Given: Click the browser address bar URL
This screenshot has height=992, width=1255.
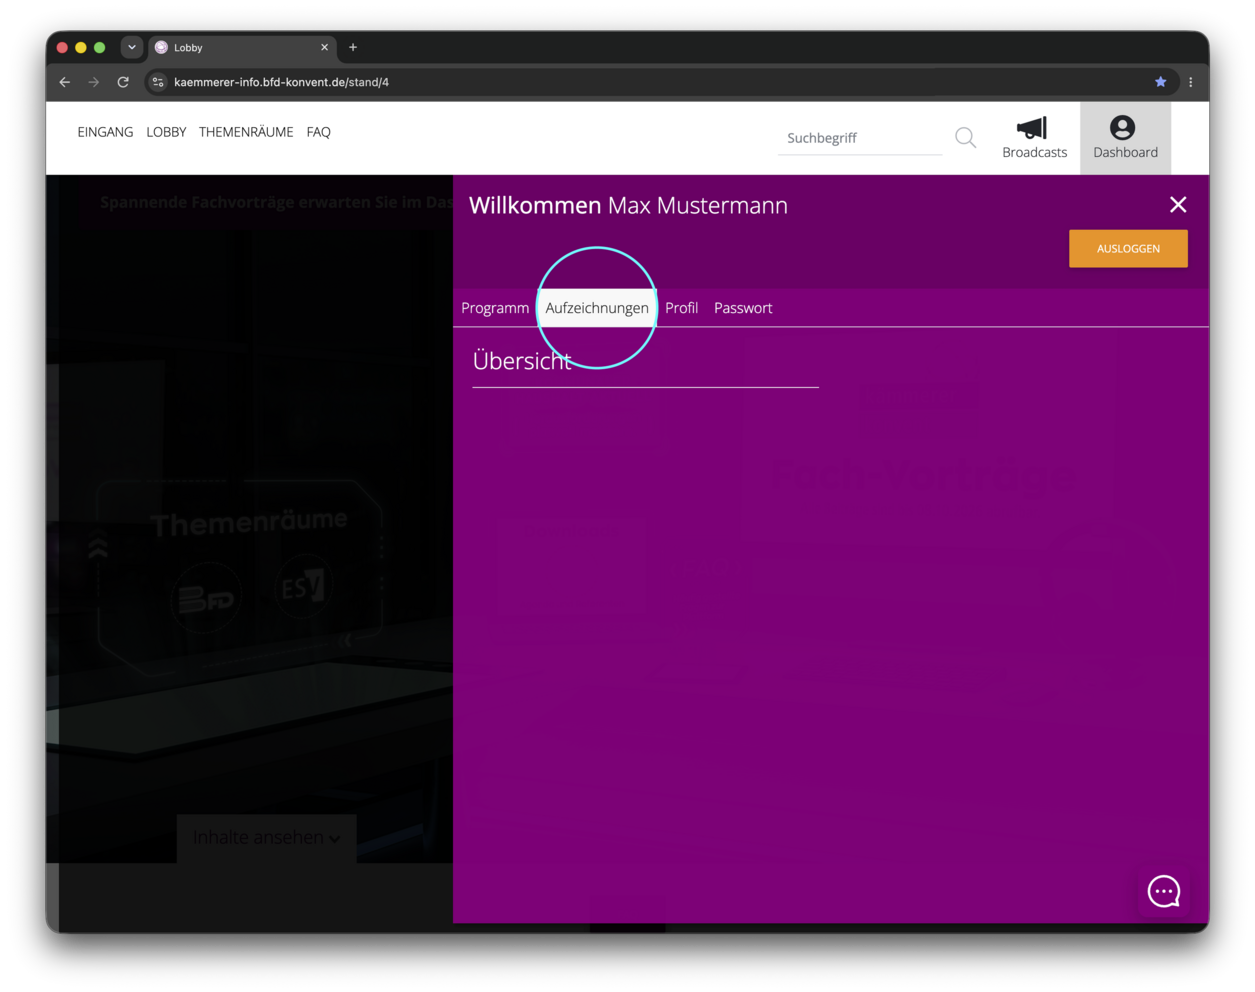Looking at the screenshot, I should point(281,82).
